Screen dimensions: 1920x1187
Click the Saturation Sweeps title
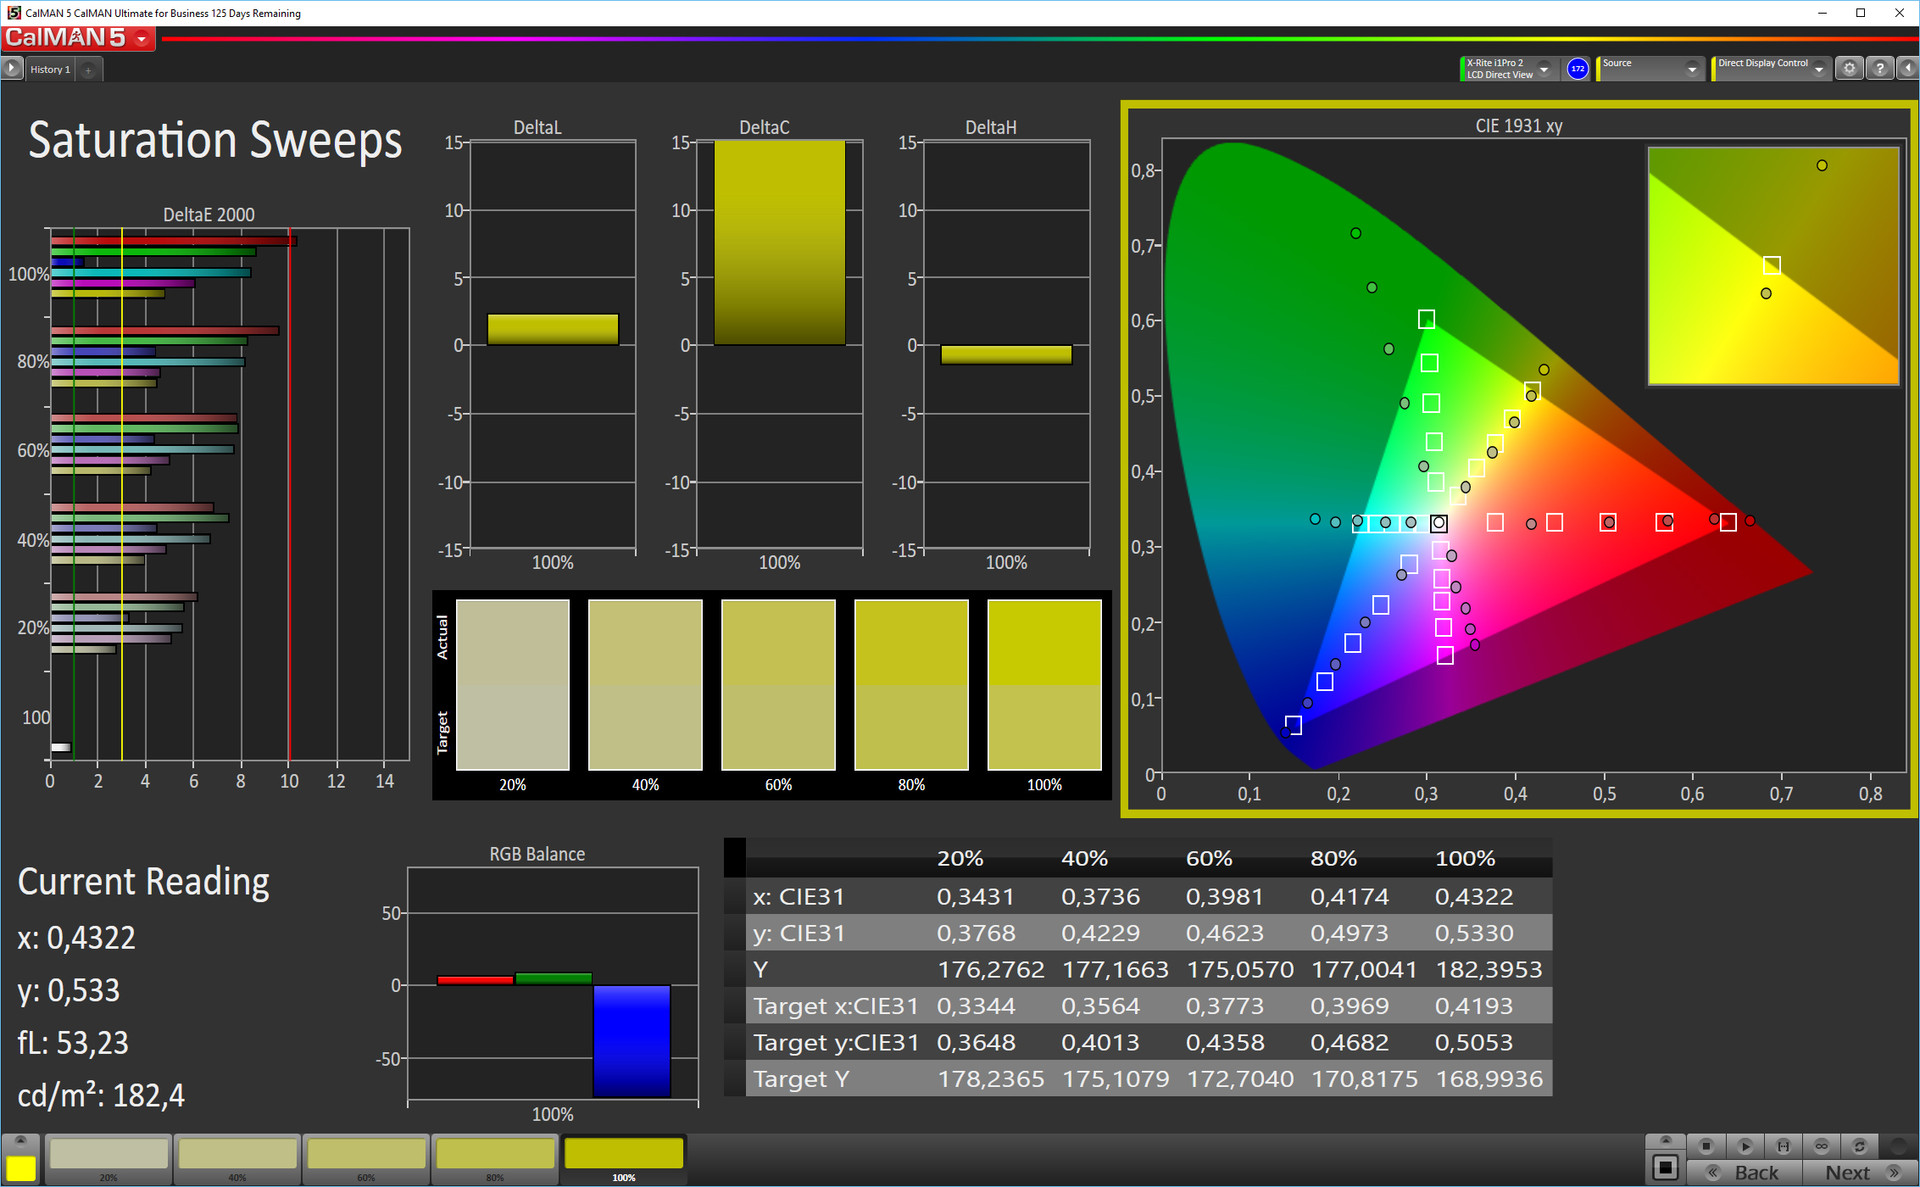(x=215, y=141)
